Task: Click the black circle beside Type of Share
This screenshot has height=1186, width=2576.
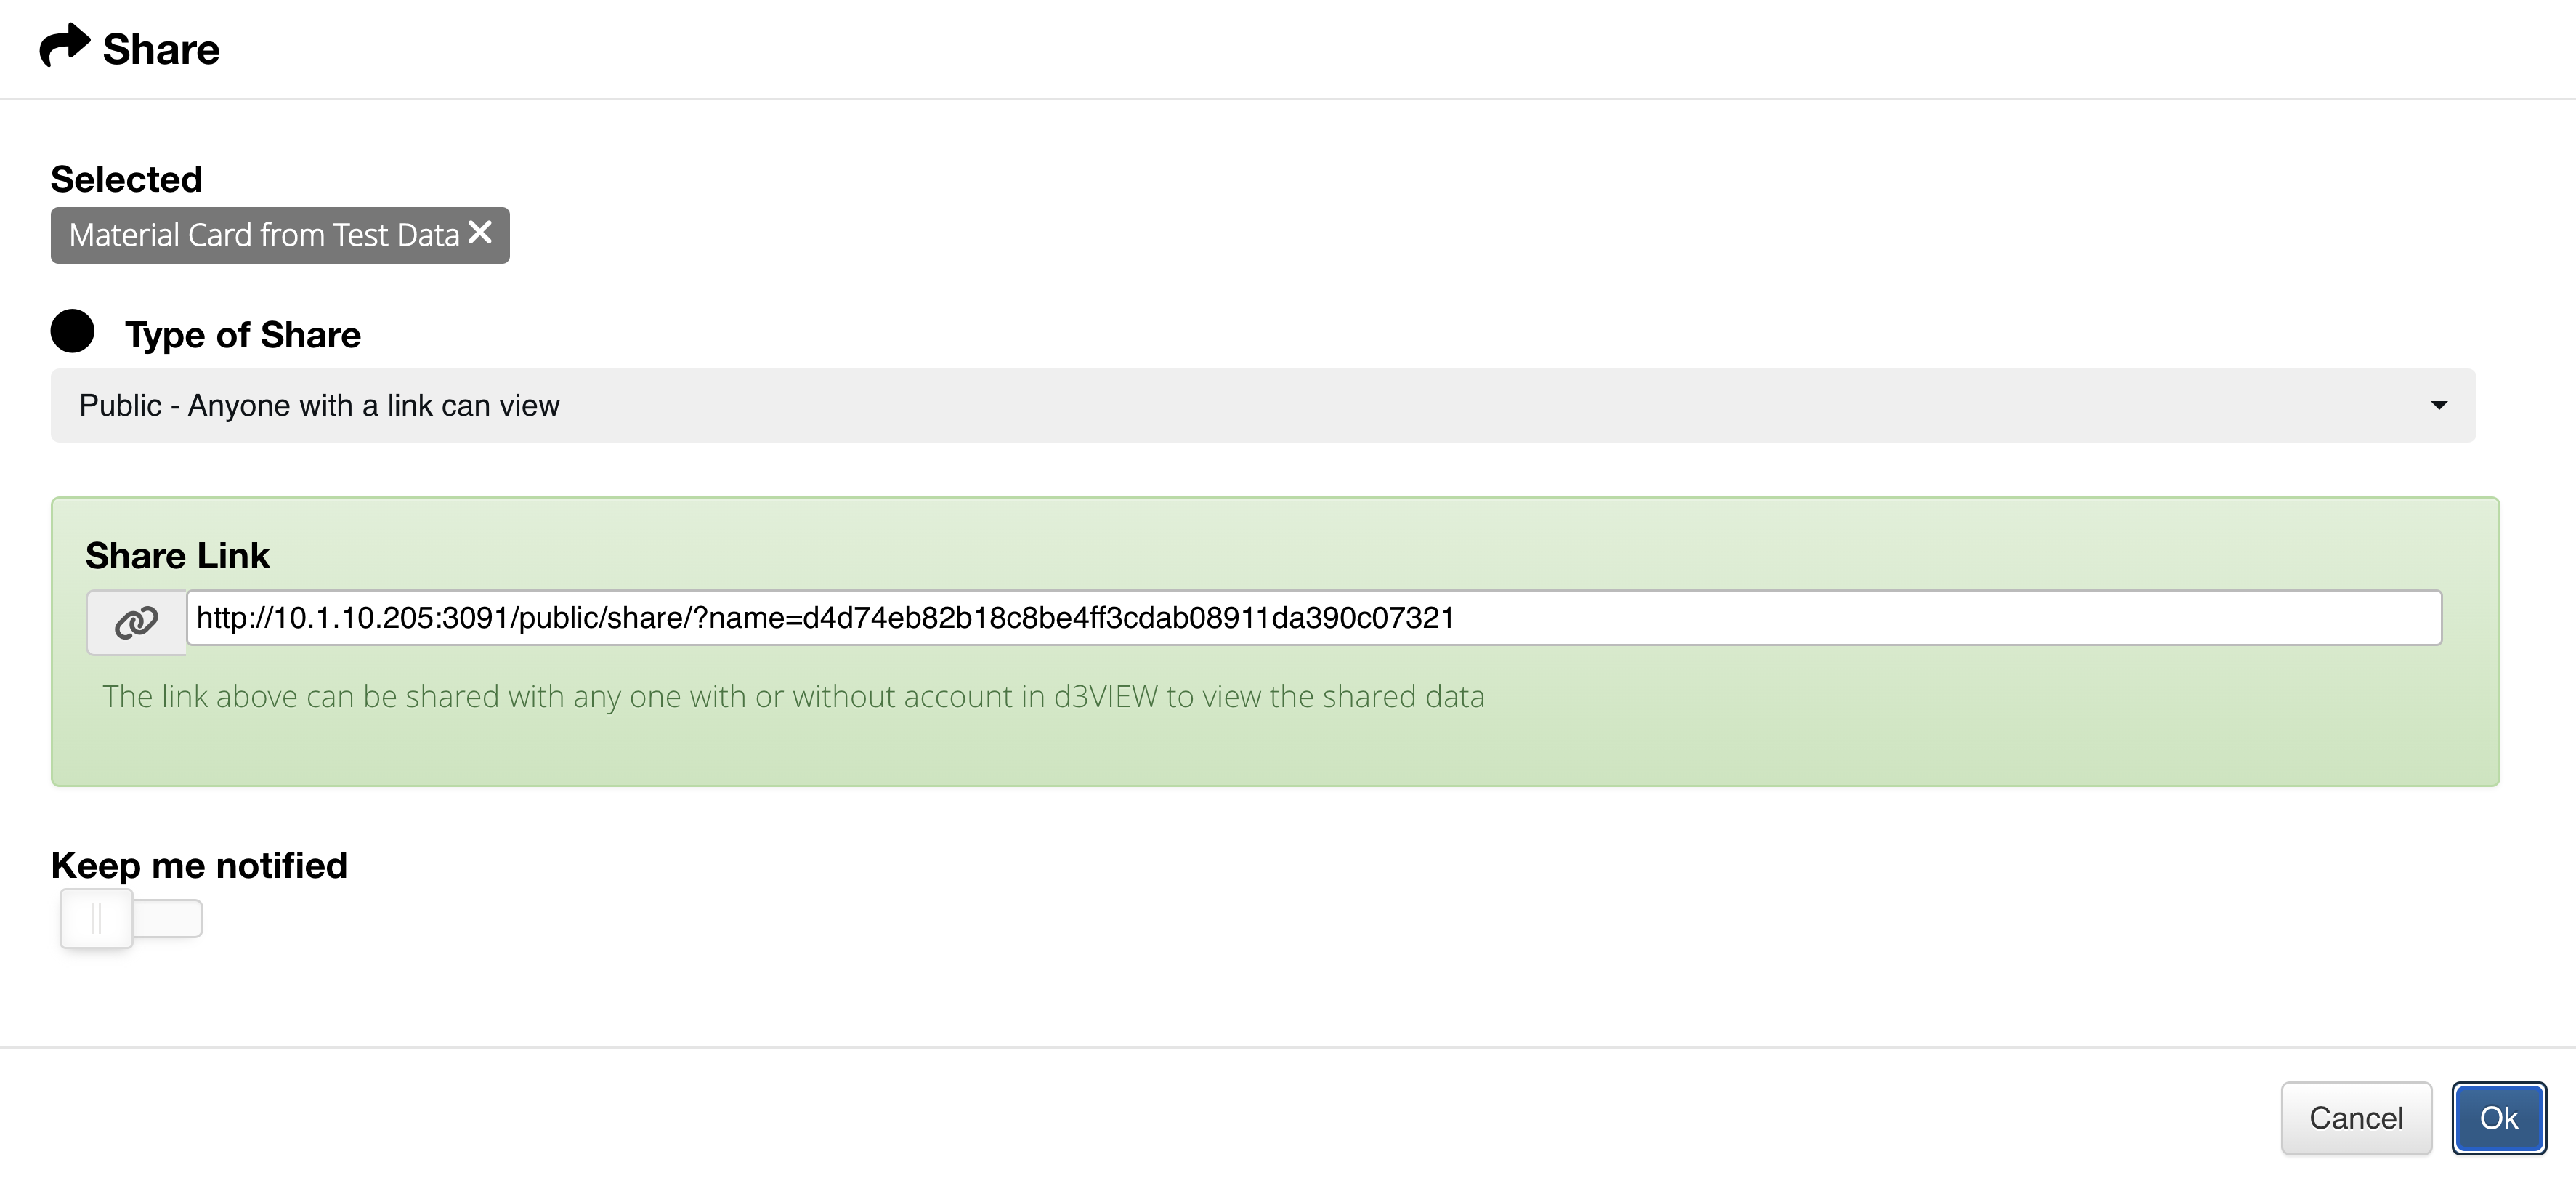Action: coord(72,331)
